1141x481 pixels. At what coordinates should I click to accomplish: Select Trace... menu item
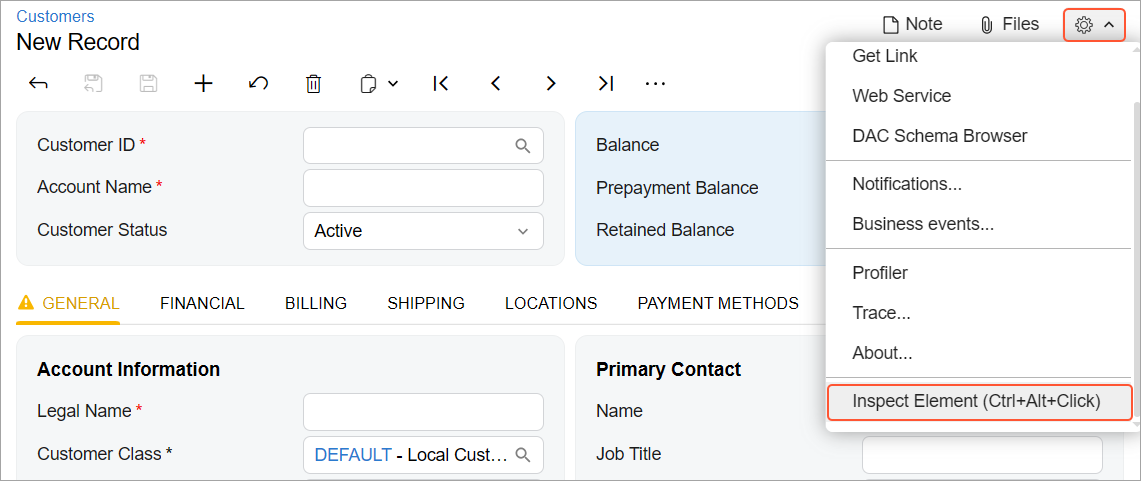[x=979, y=313]
